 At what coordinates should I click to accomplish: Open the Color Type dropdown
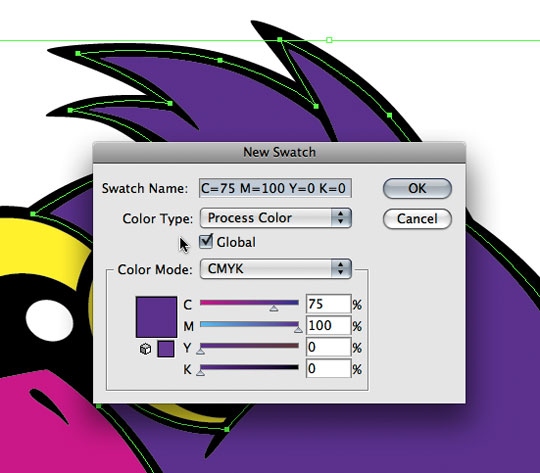point(276,218)
